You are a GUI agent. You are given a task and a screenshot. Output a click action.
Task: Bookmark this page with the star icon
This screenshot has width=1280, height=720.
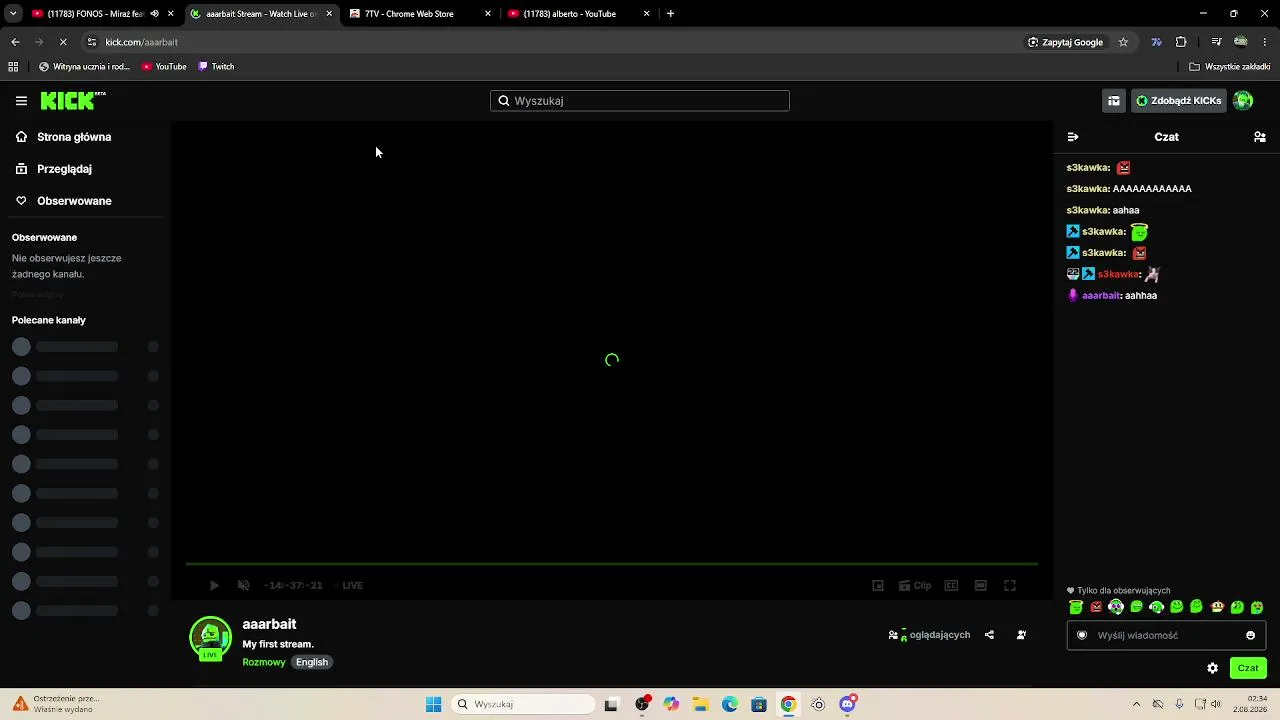click(1123, 42)
